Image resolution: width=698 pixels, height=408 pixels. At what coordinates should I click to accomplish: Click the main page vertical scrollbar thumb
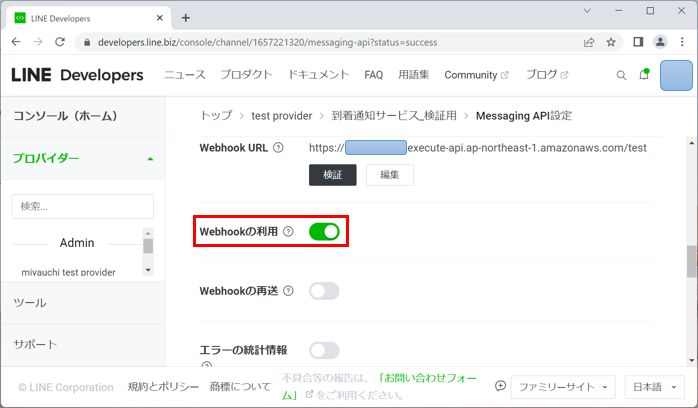(692, 261)
